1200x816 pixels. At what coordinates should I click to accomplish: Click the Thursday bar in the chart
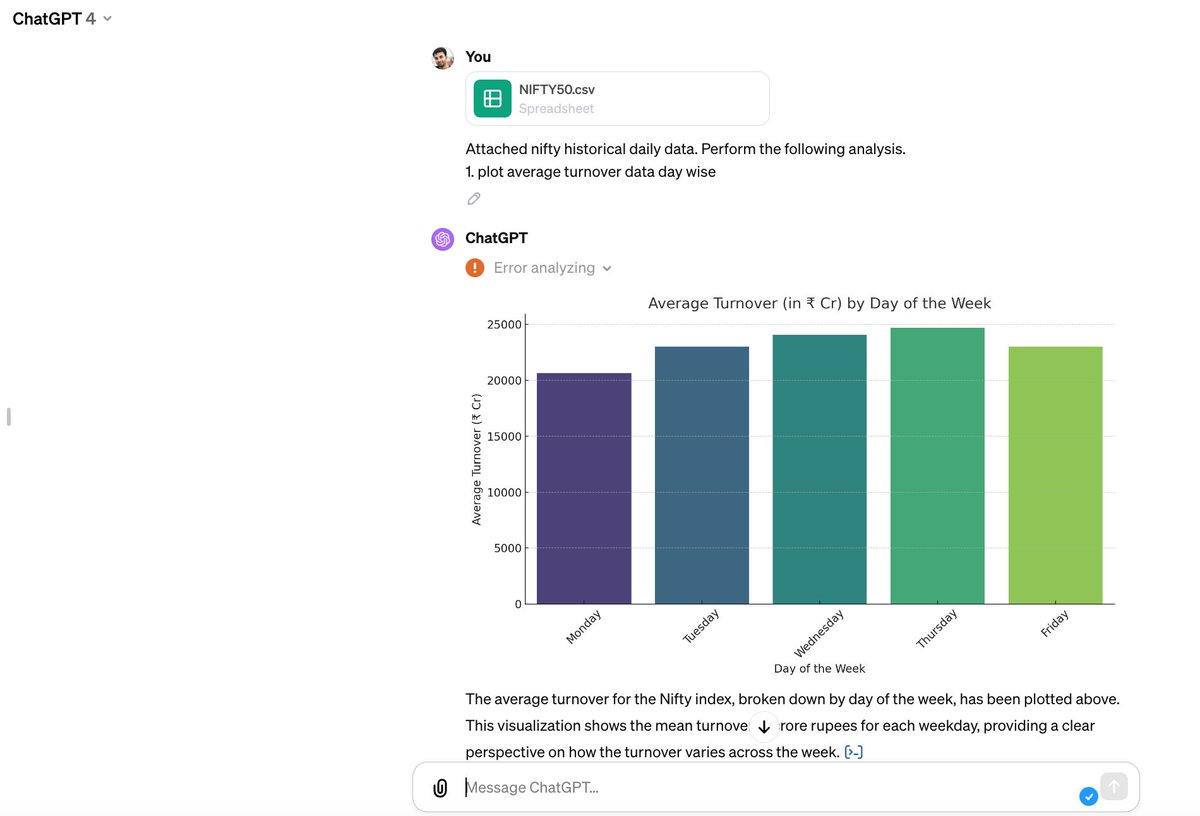click(x=937, y=466)
